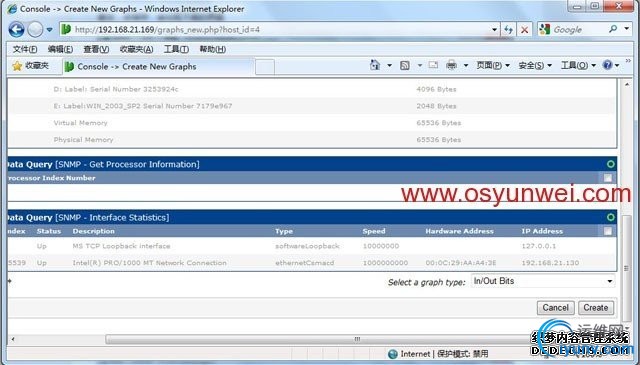
Task: Click the vertical scrollbar thumb
Action: pyautogui.click(x=626, y=268)
